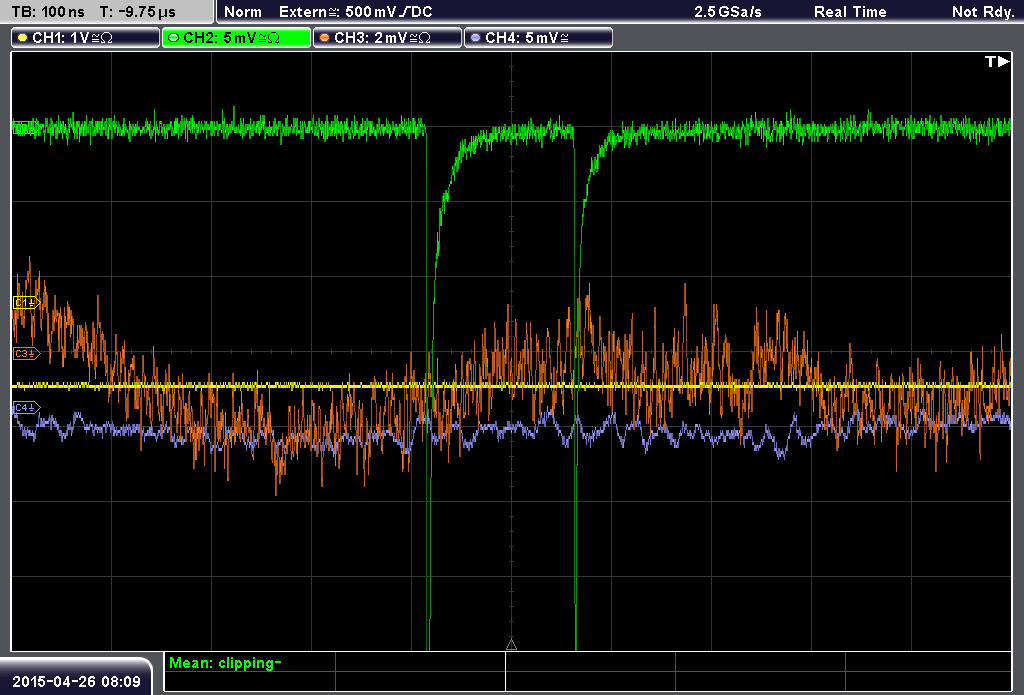
Task: Click the Extern 500 mV trigger source readout
Action: tap(355, 12)
